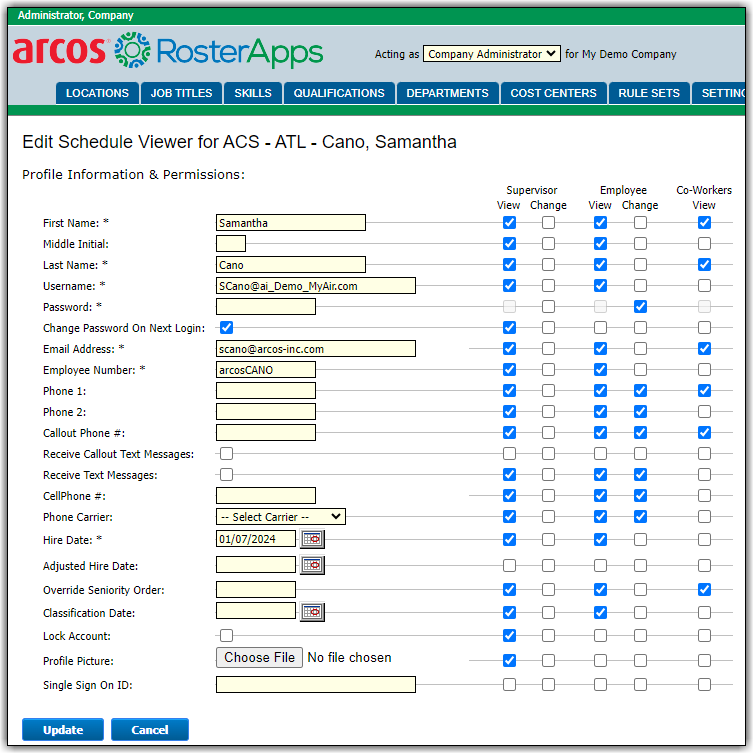This screenshot has height=754, width=754.
Task: Click the Update button
Action: [x=63, y=730]
